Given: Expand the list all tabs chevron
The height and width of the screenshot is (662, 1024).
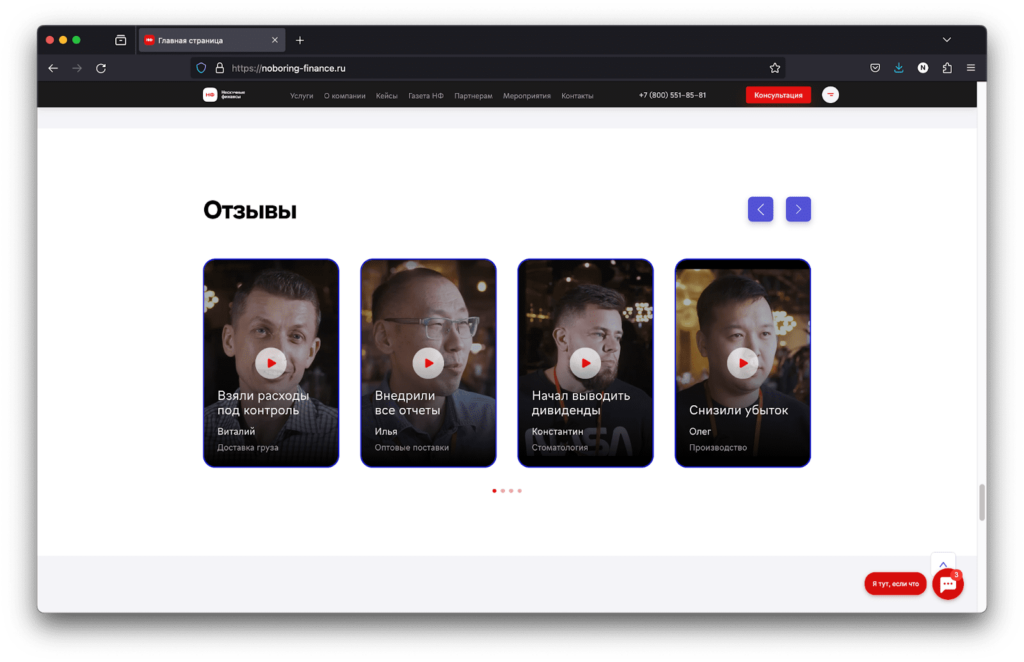Looking at the screenshot, I should (947, 40).
